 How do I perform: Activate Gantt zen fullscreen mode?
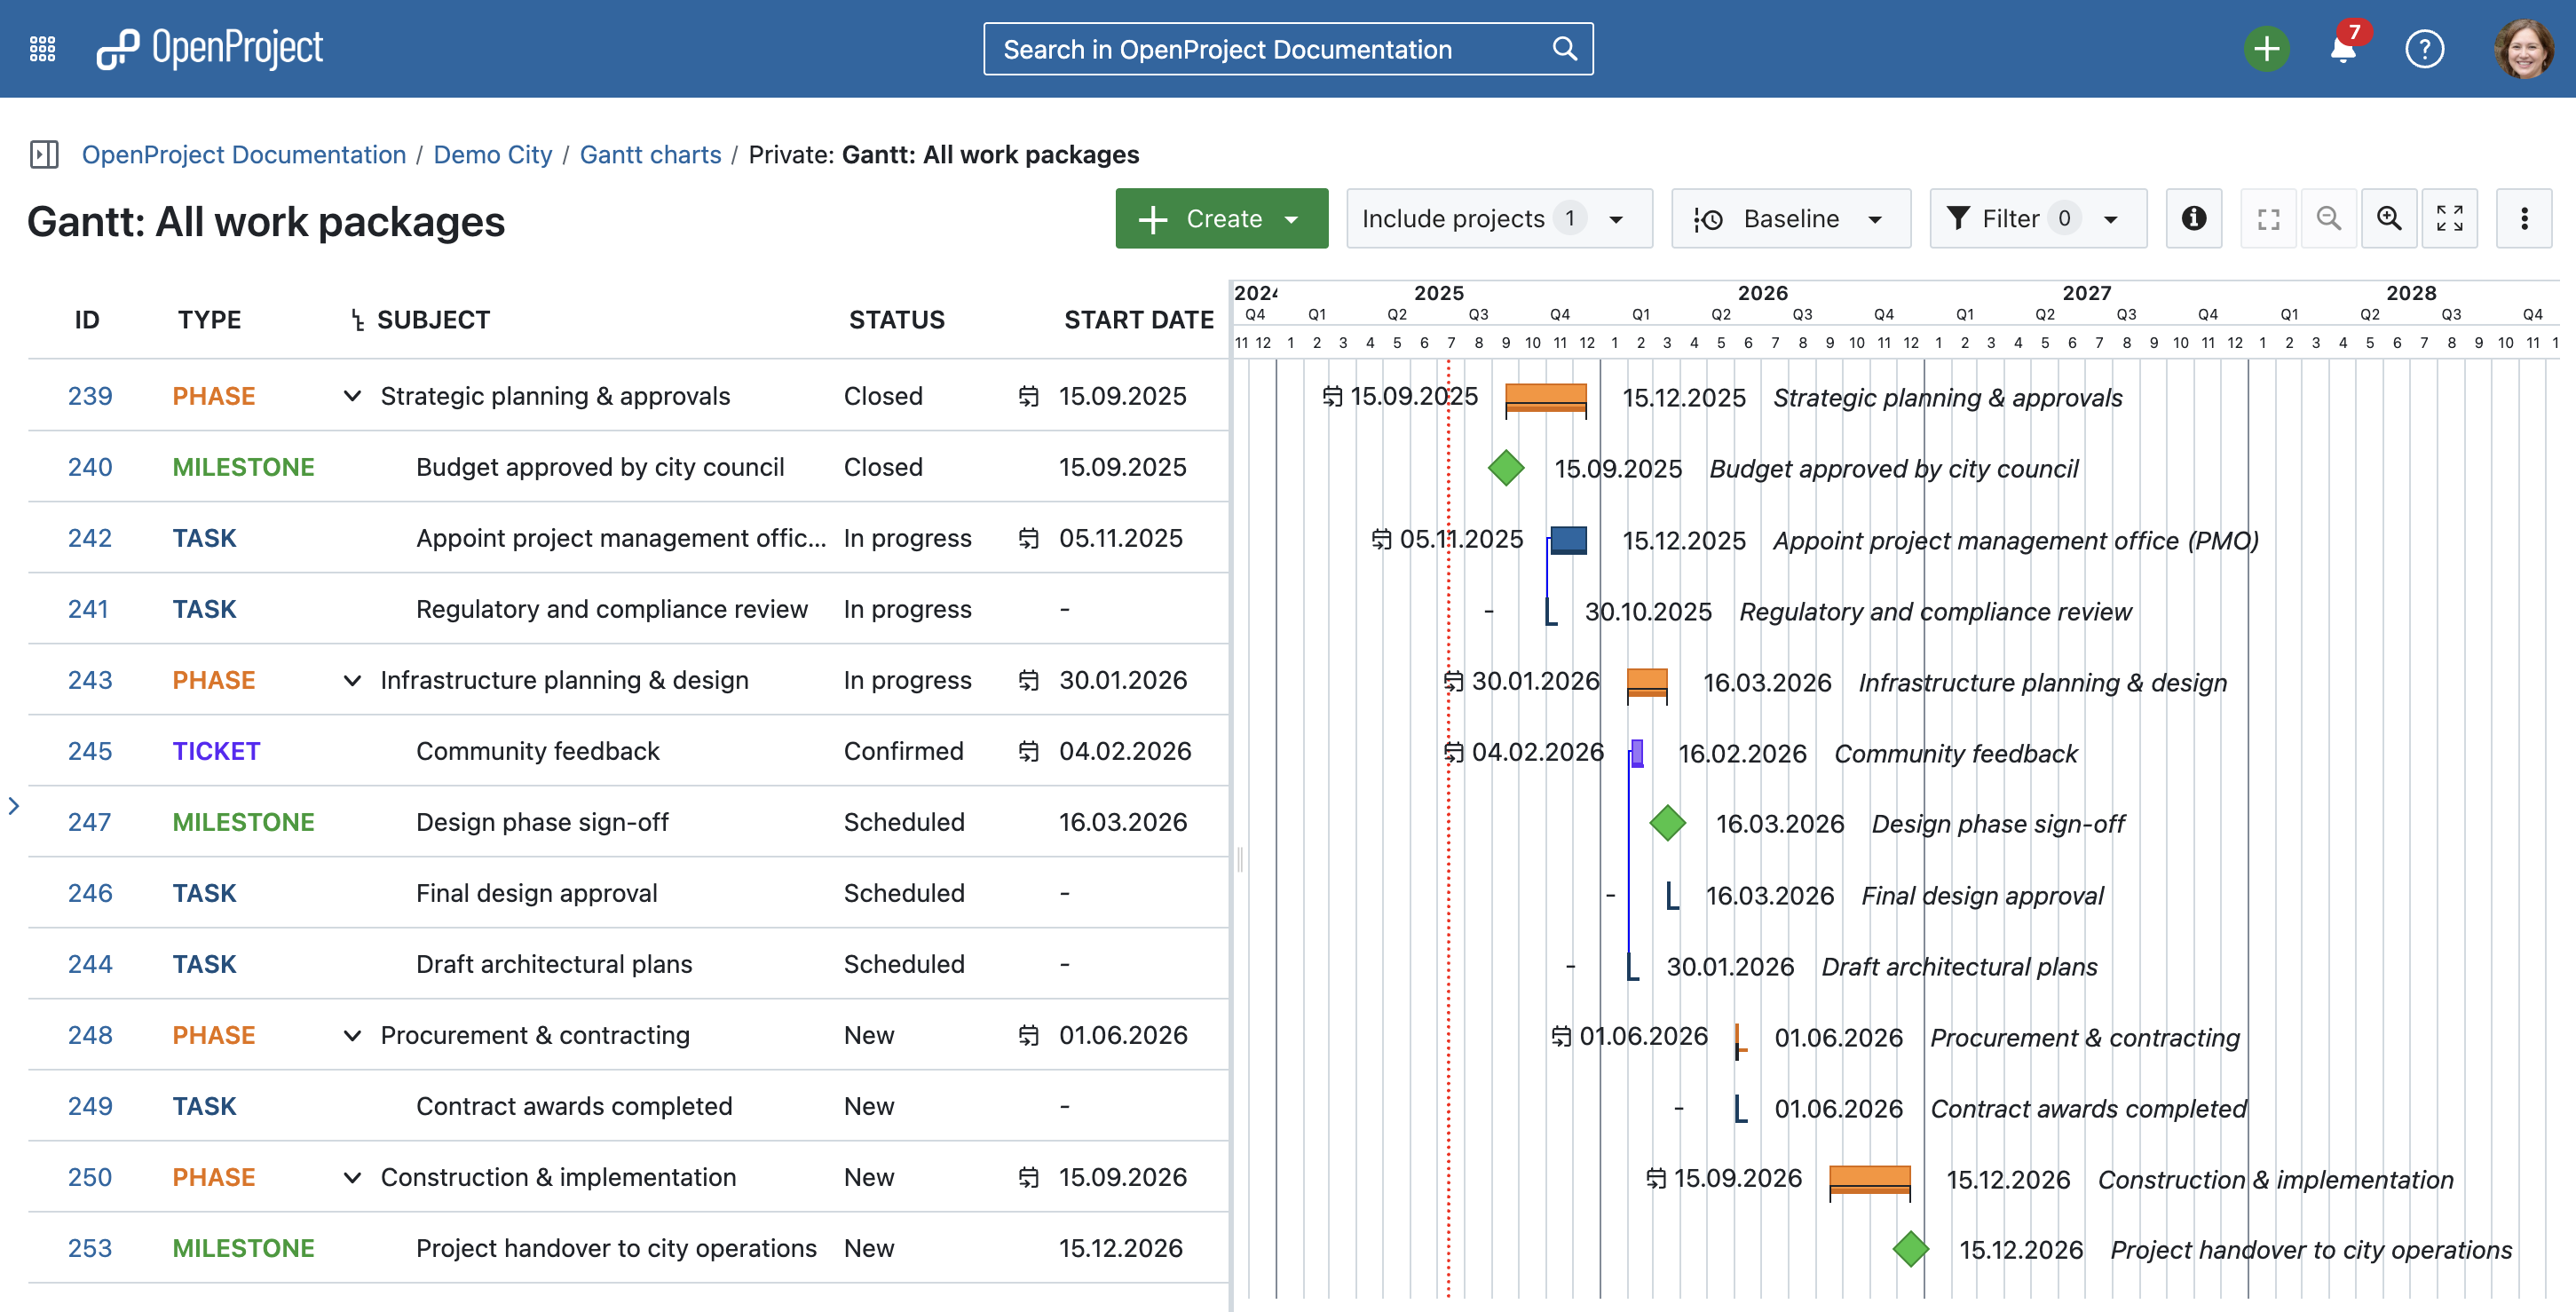tap(2450, 218)
